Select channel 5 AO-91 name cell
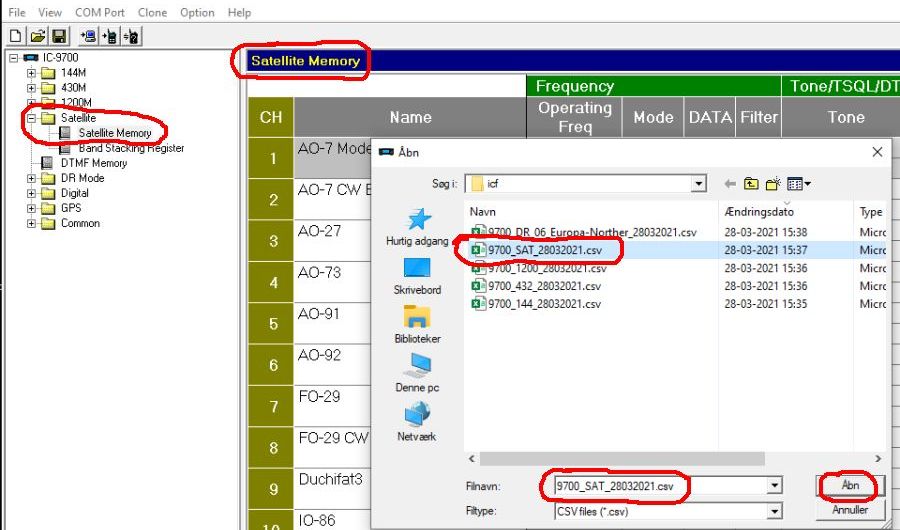 click(332, 323)
